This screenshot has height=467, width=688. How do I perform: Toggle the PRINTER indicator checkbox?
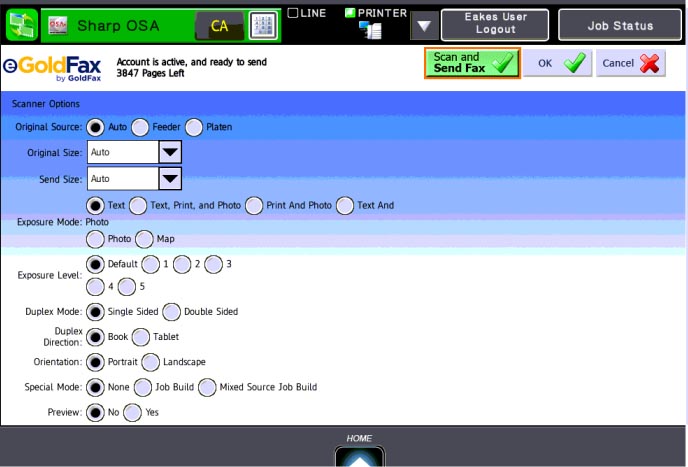(350, 13)
